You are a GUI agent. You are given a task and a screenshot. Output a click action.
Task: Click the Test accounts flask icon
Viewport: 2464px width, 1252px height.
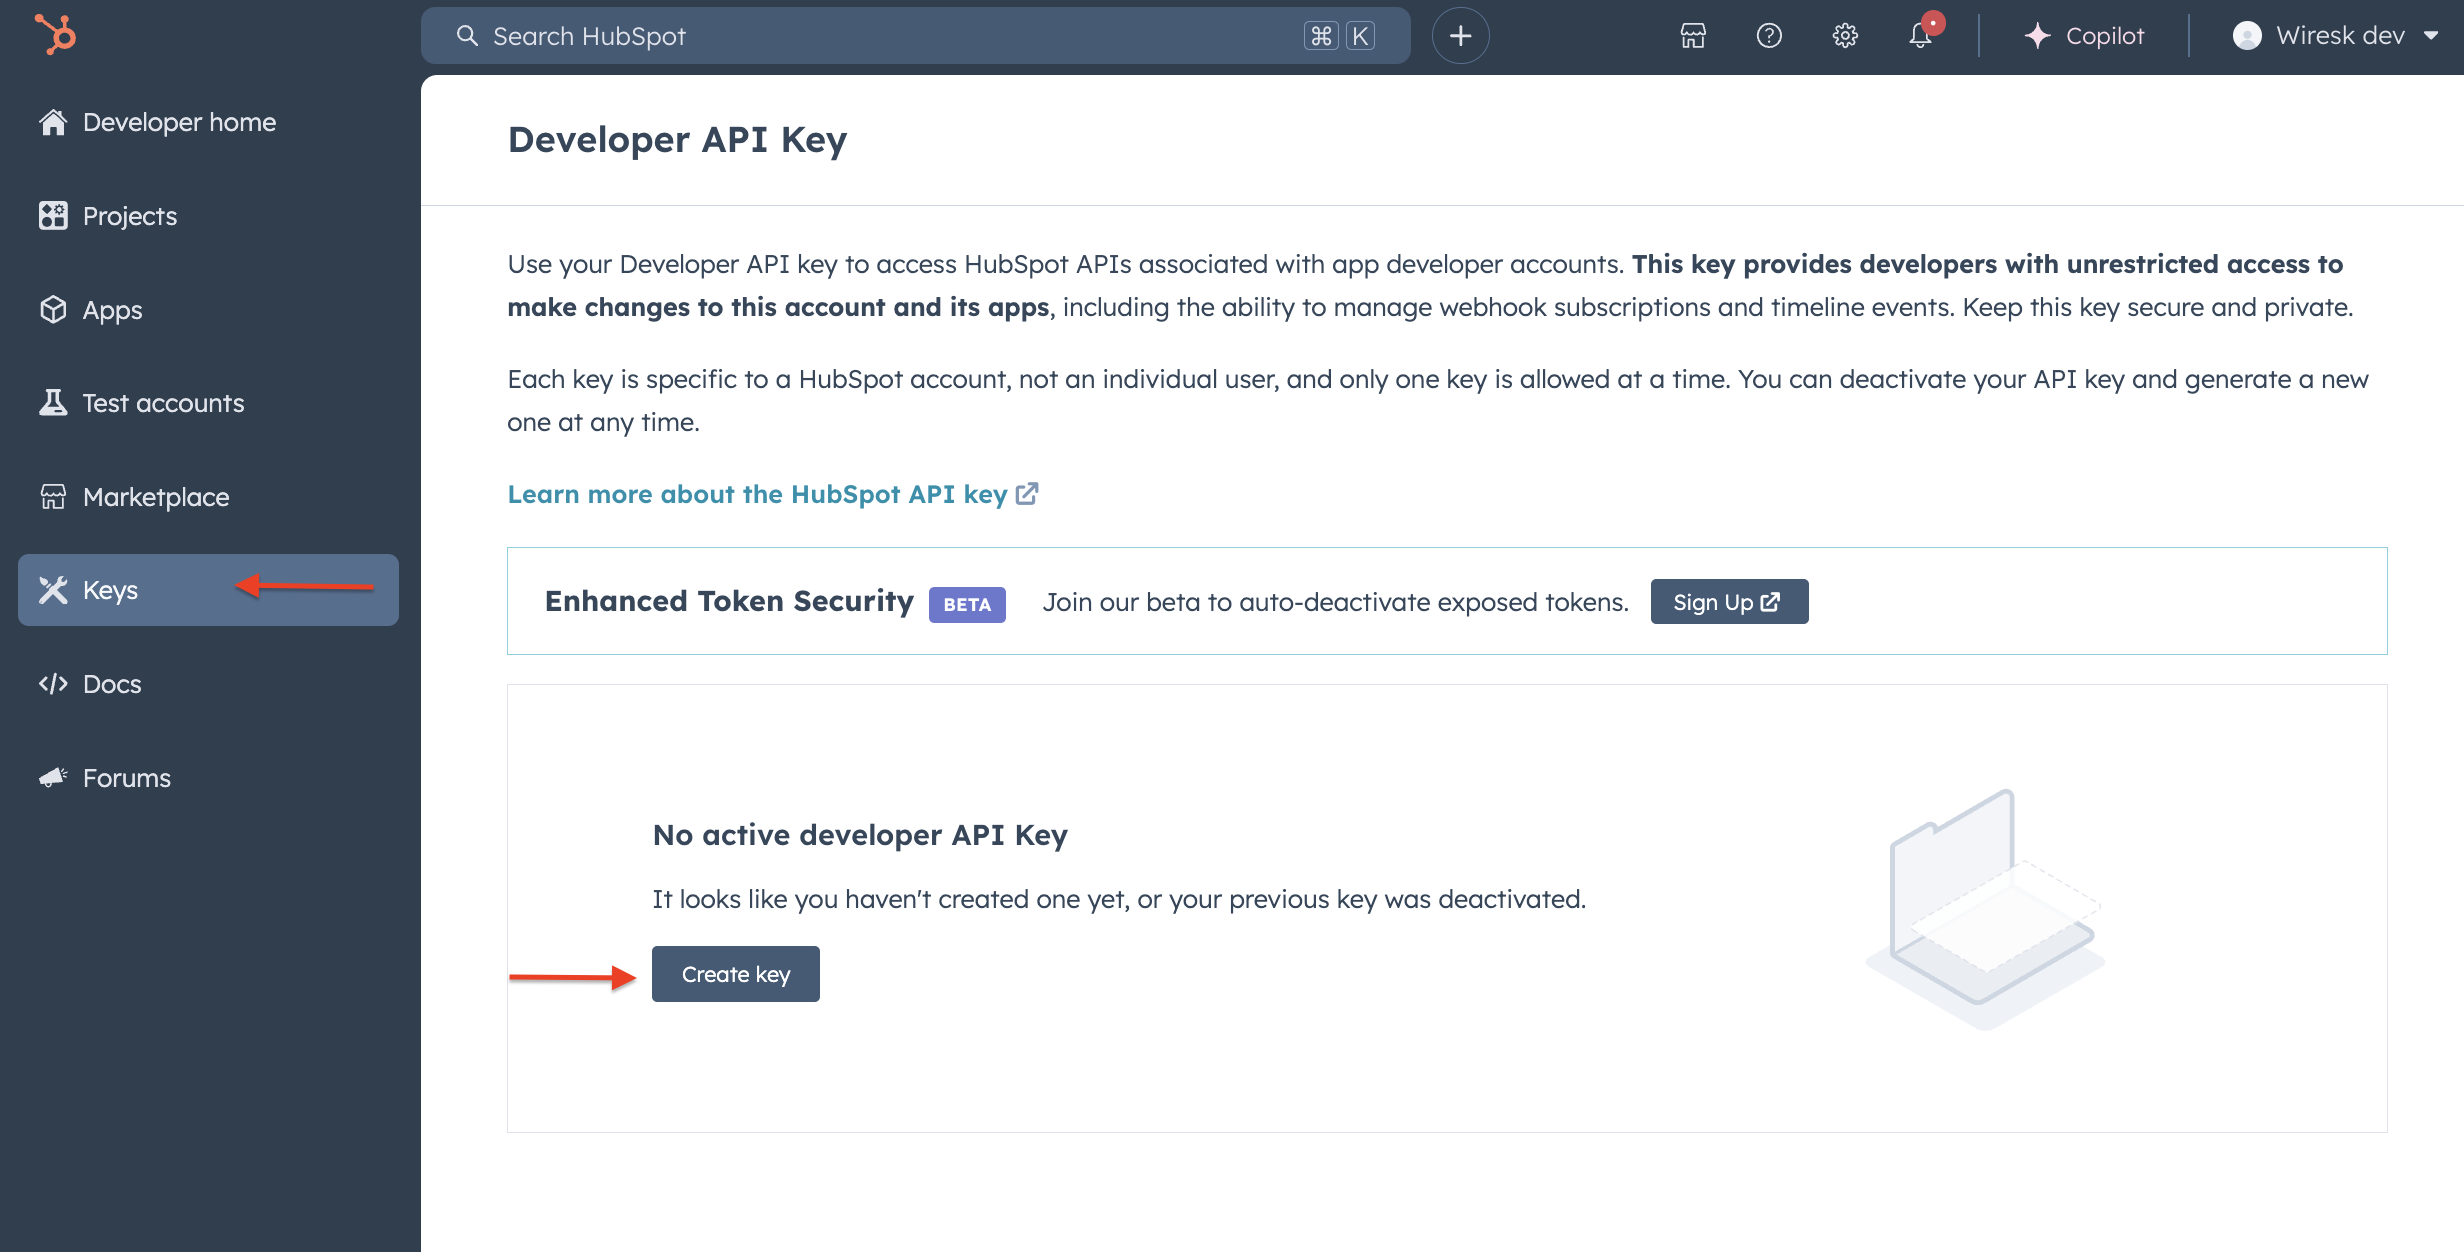tap(53, 402)
